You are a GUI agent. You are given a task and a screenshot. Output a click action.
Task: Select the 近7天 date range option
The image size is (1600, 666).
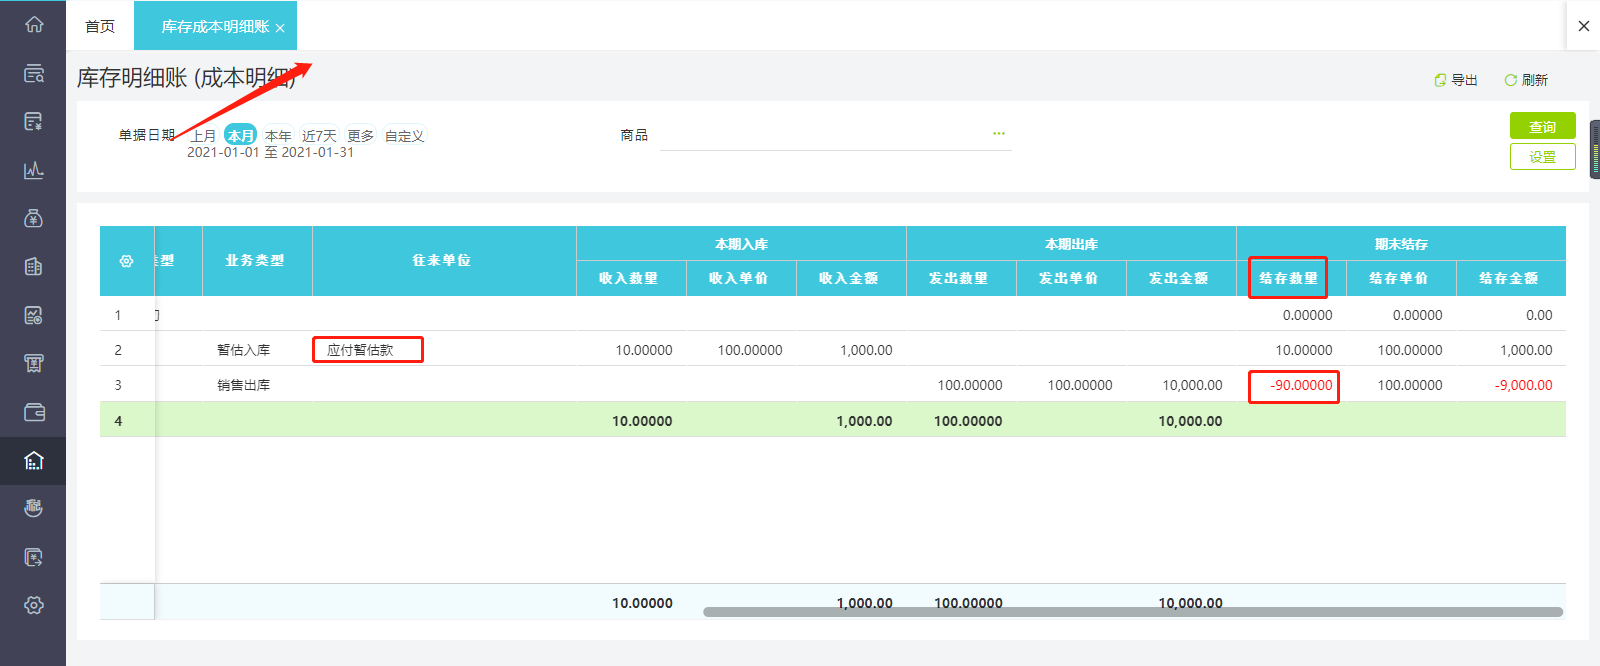[x=319, y=136]
